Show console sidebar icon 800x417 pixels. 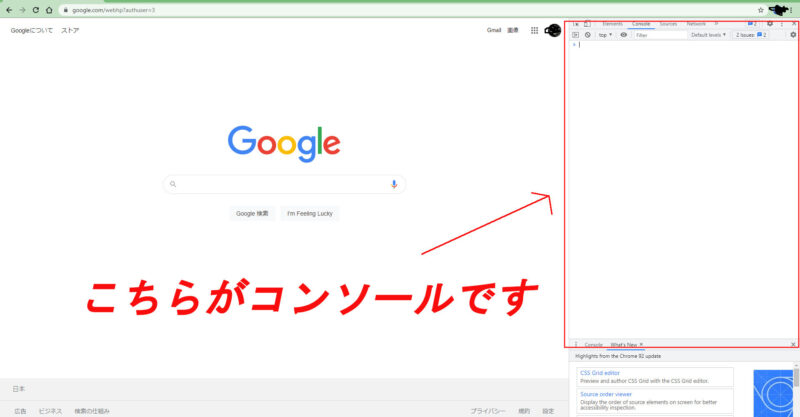[576, 35]
